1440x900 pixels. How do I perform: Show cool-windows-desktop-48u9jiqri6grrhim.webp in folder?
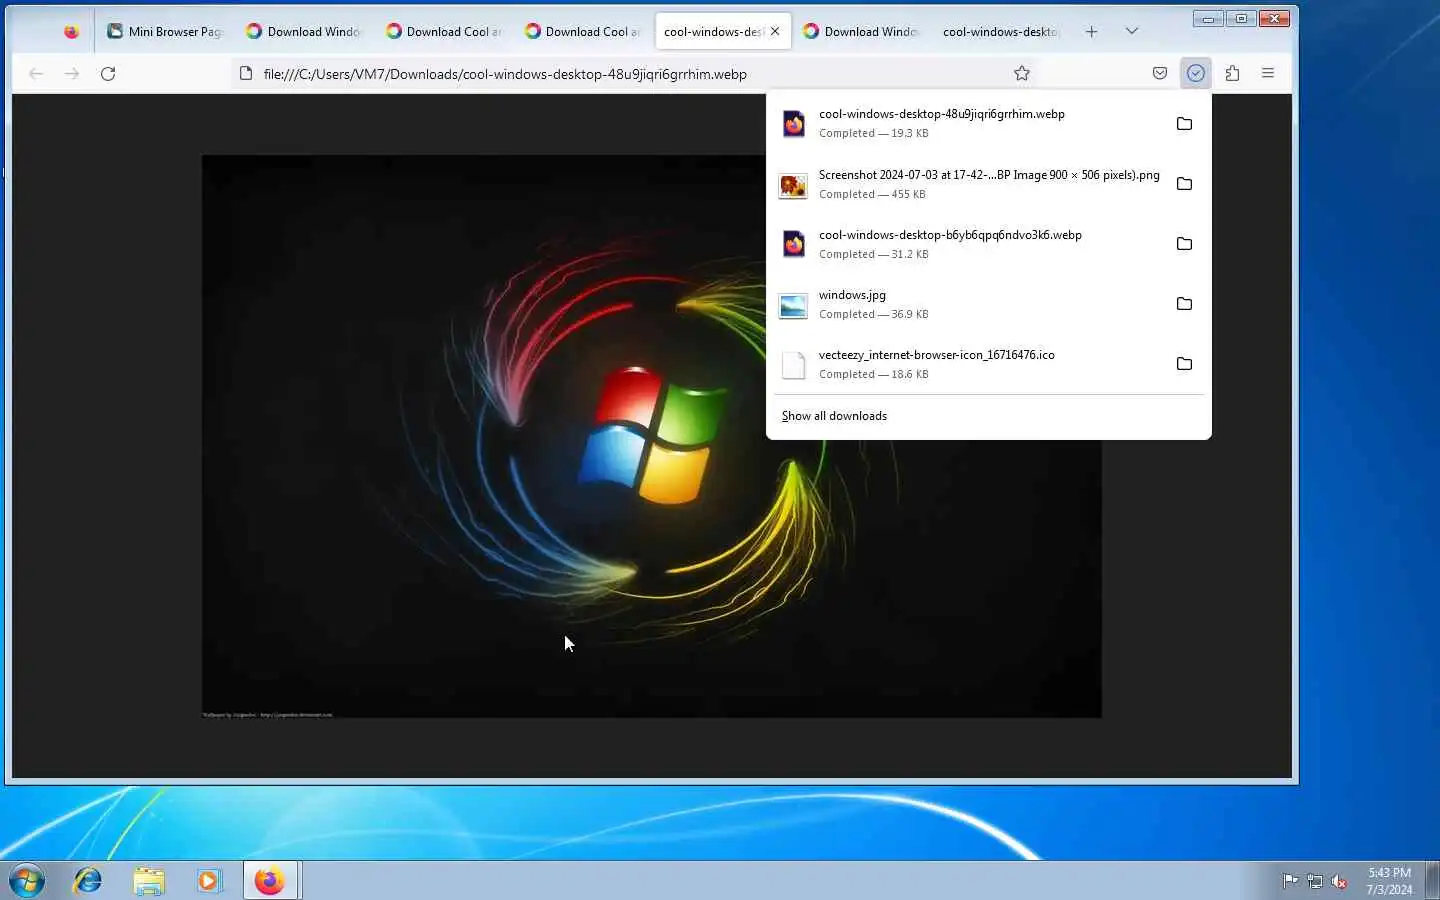click(1184, 123)
